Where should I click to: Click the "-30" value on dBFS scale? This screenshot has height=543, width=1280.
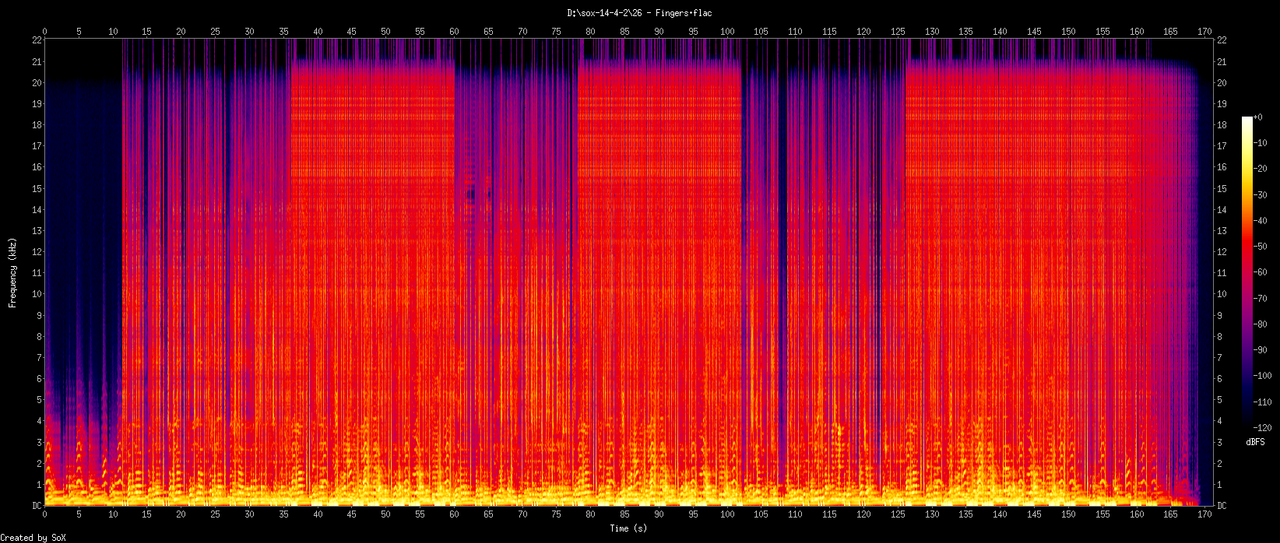point(1262,195)
